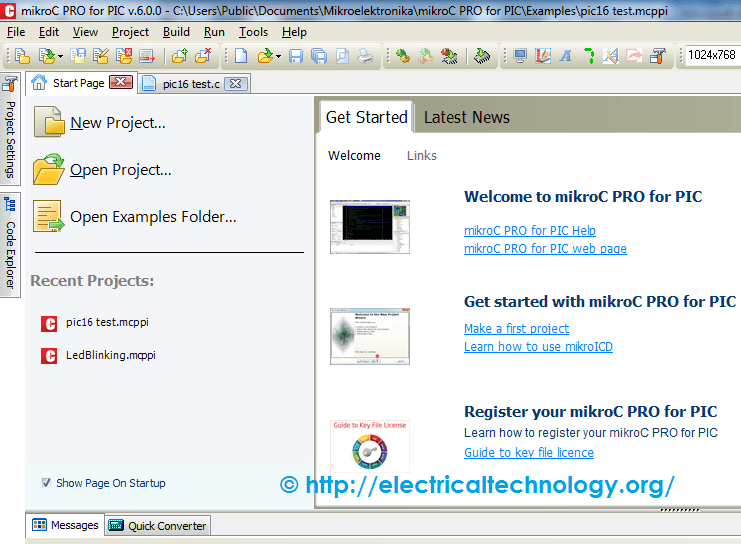Screen dimensions: 741x544
Task: Click the Build gears icon
Action: [403, 56]
